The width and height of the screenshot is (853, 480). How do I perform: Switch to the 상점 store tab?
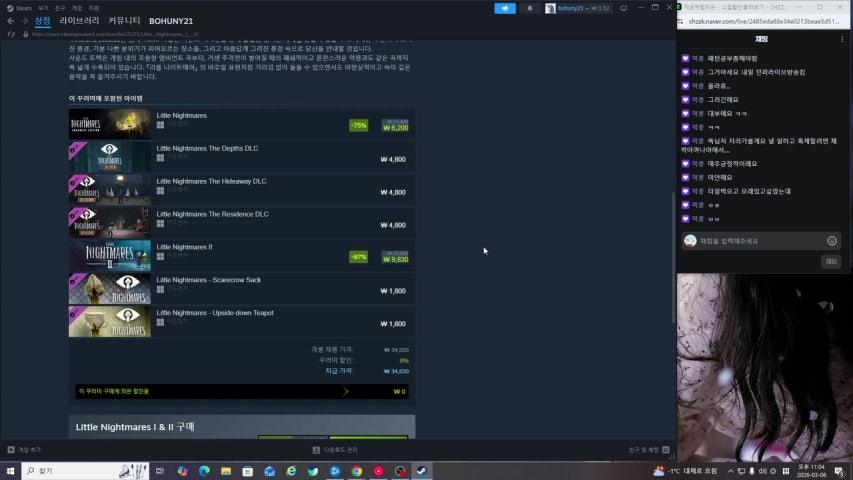coord(42,21)
